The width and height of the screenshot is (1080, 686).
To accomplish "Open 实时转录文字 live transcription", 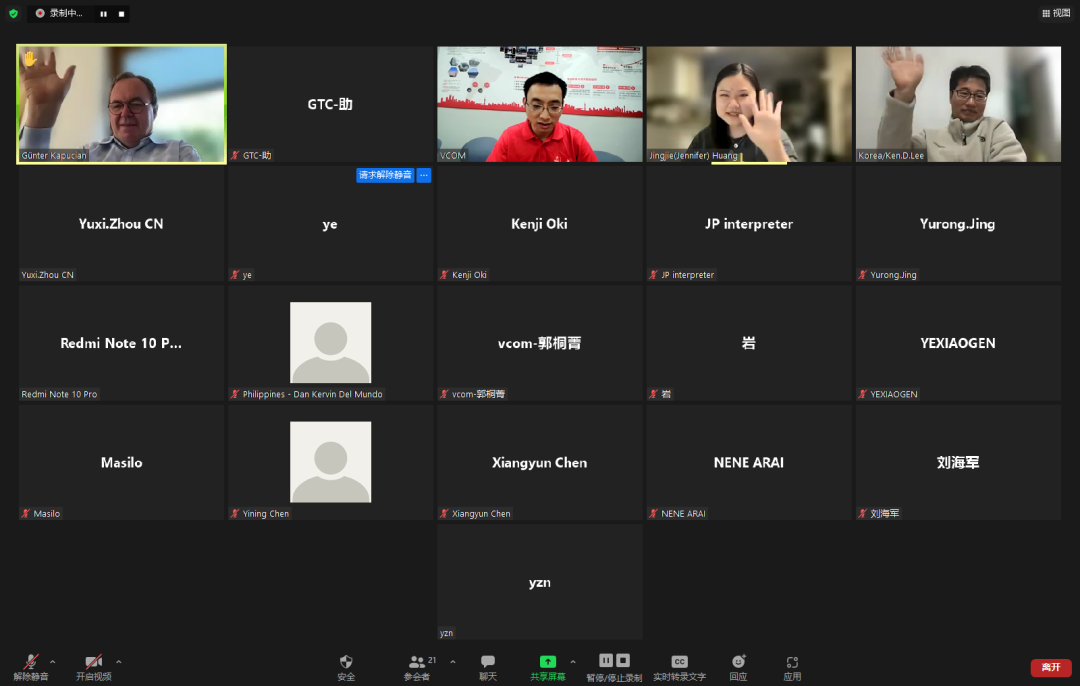I will coord(679,665).
